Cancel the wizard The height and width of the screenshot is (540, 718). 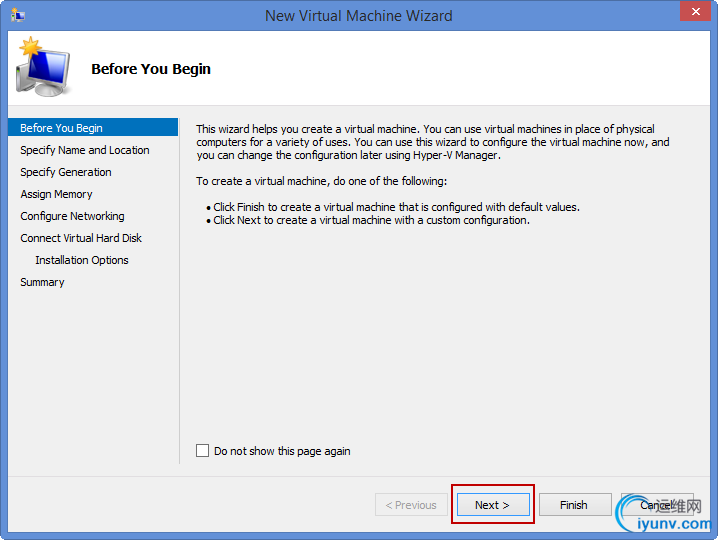click(x=657, y=505)
